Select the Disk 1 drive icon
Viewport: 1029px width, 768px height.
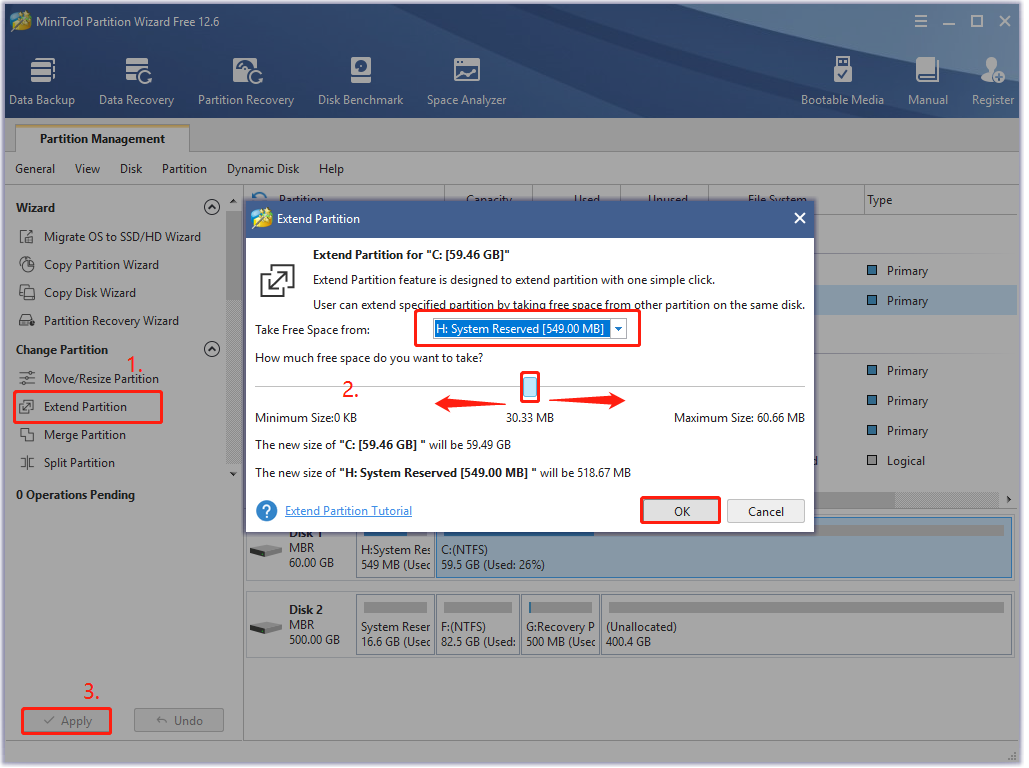pos(266,551)
